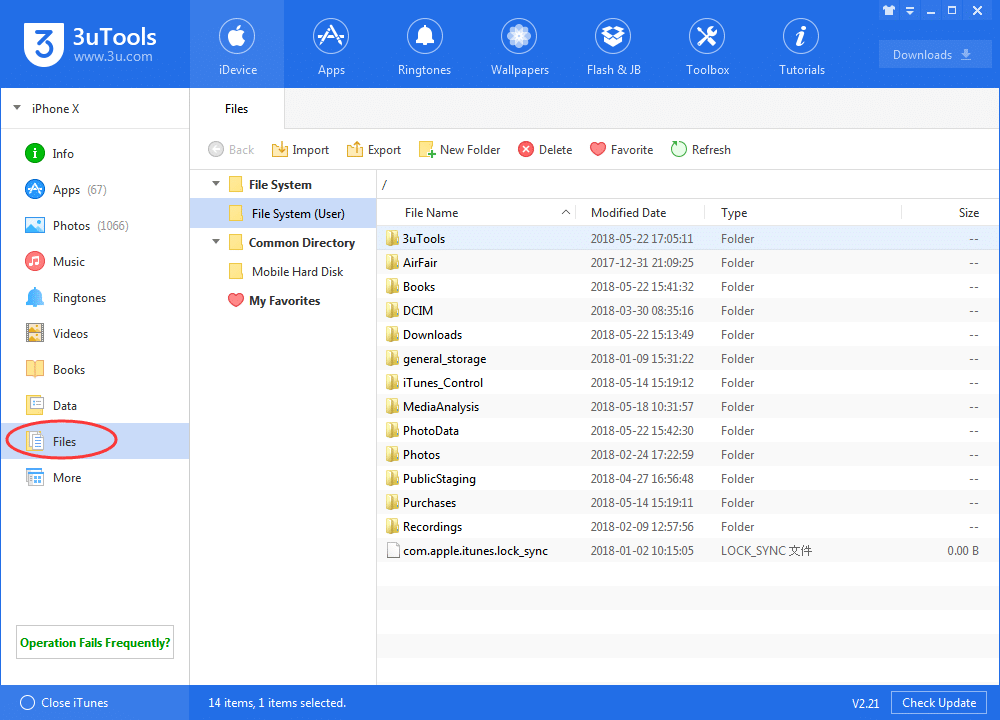Sort by the Modified Date column

coord(640,212)
